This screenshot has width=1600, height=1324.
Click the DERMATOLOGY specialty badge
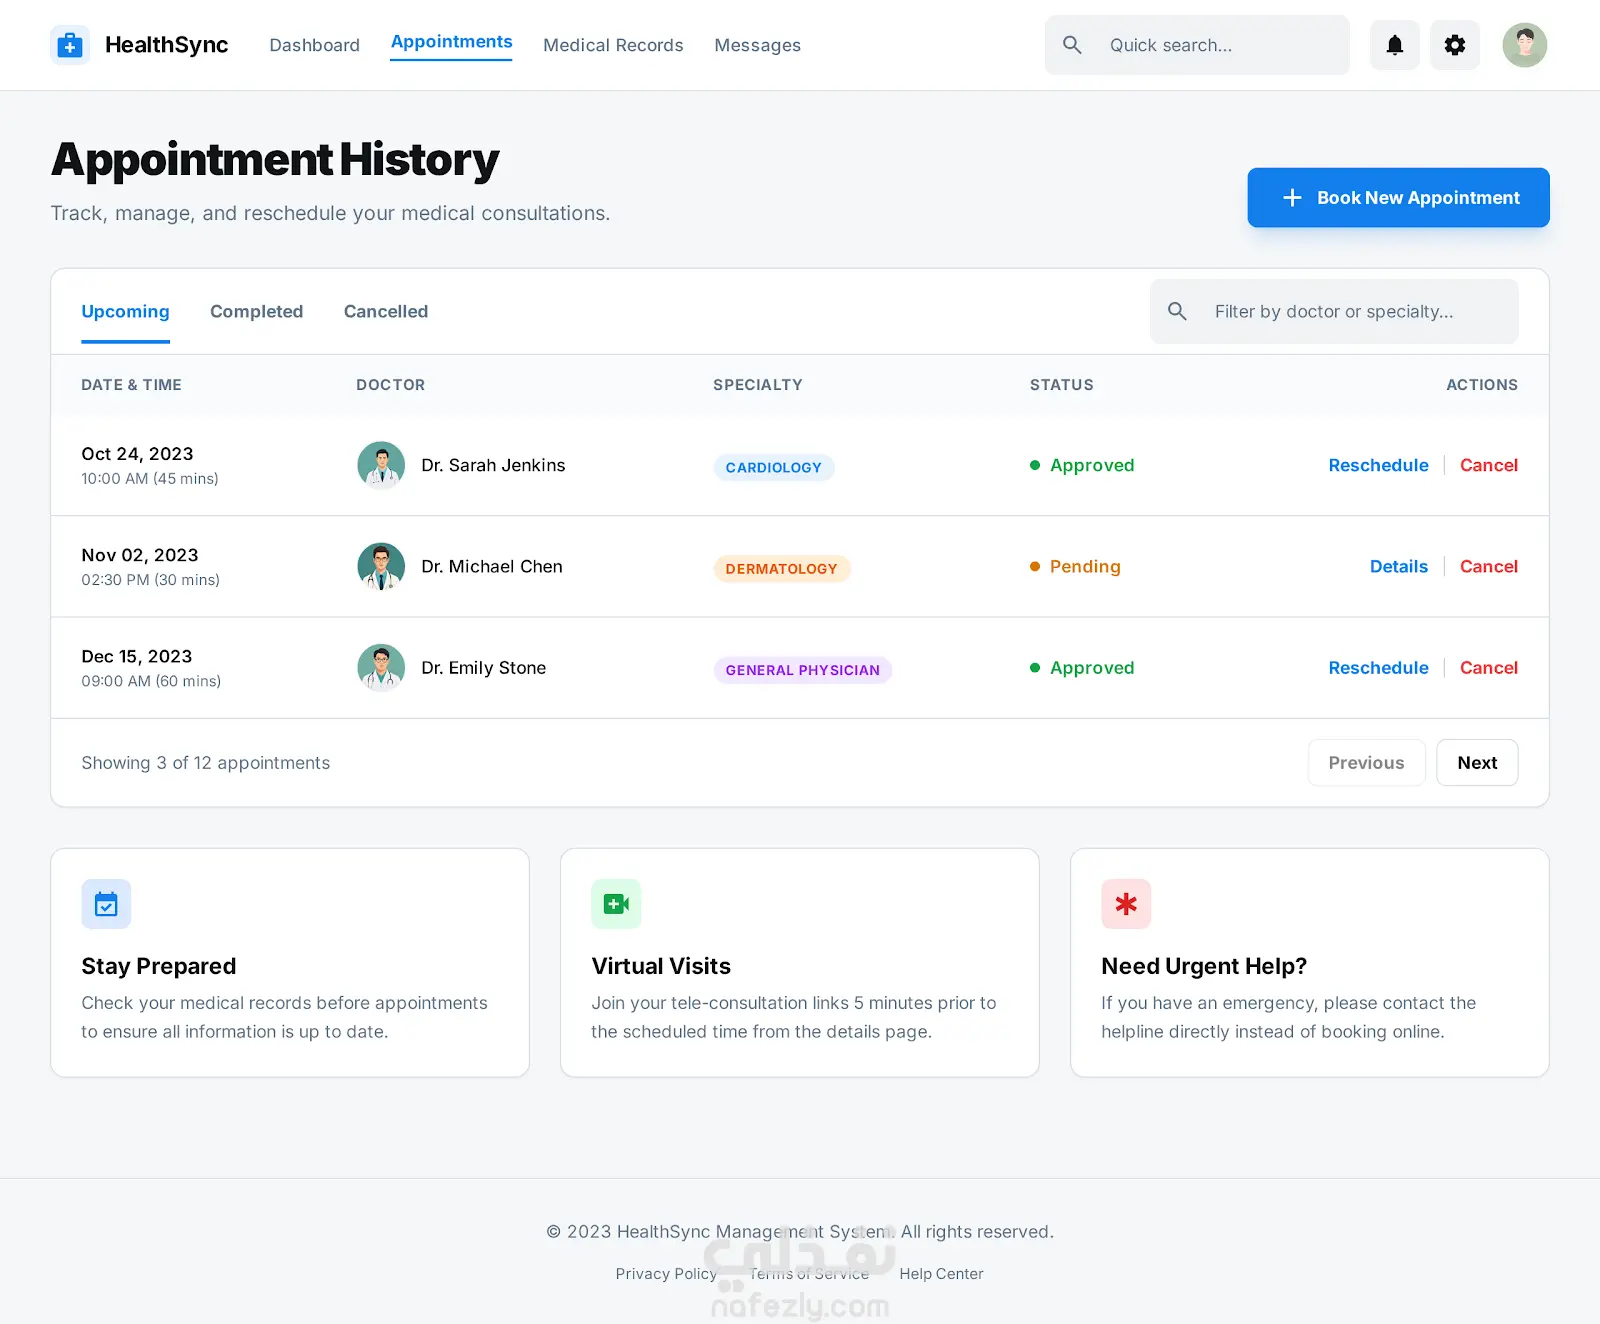pos(782,569)
